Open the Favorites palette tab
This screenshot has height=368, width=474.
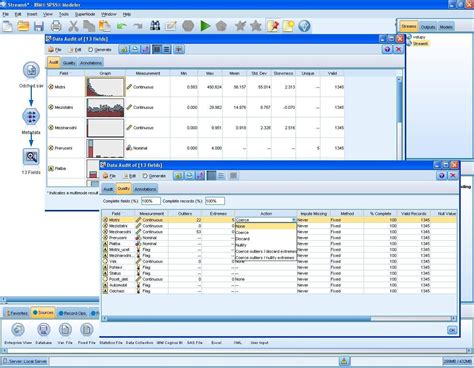pyautogui.click(x=17, y=313)
